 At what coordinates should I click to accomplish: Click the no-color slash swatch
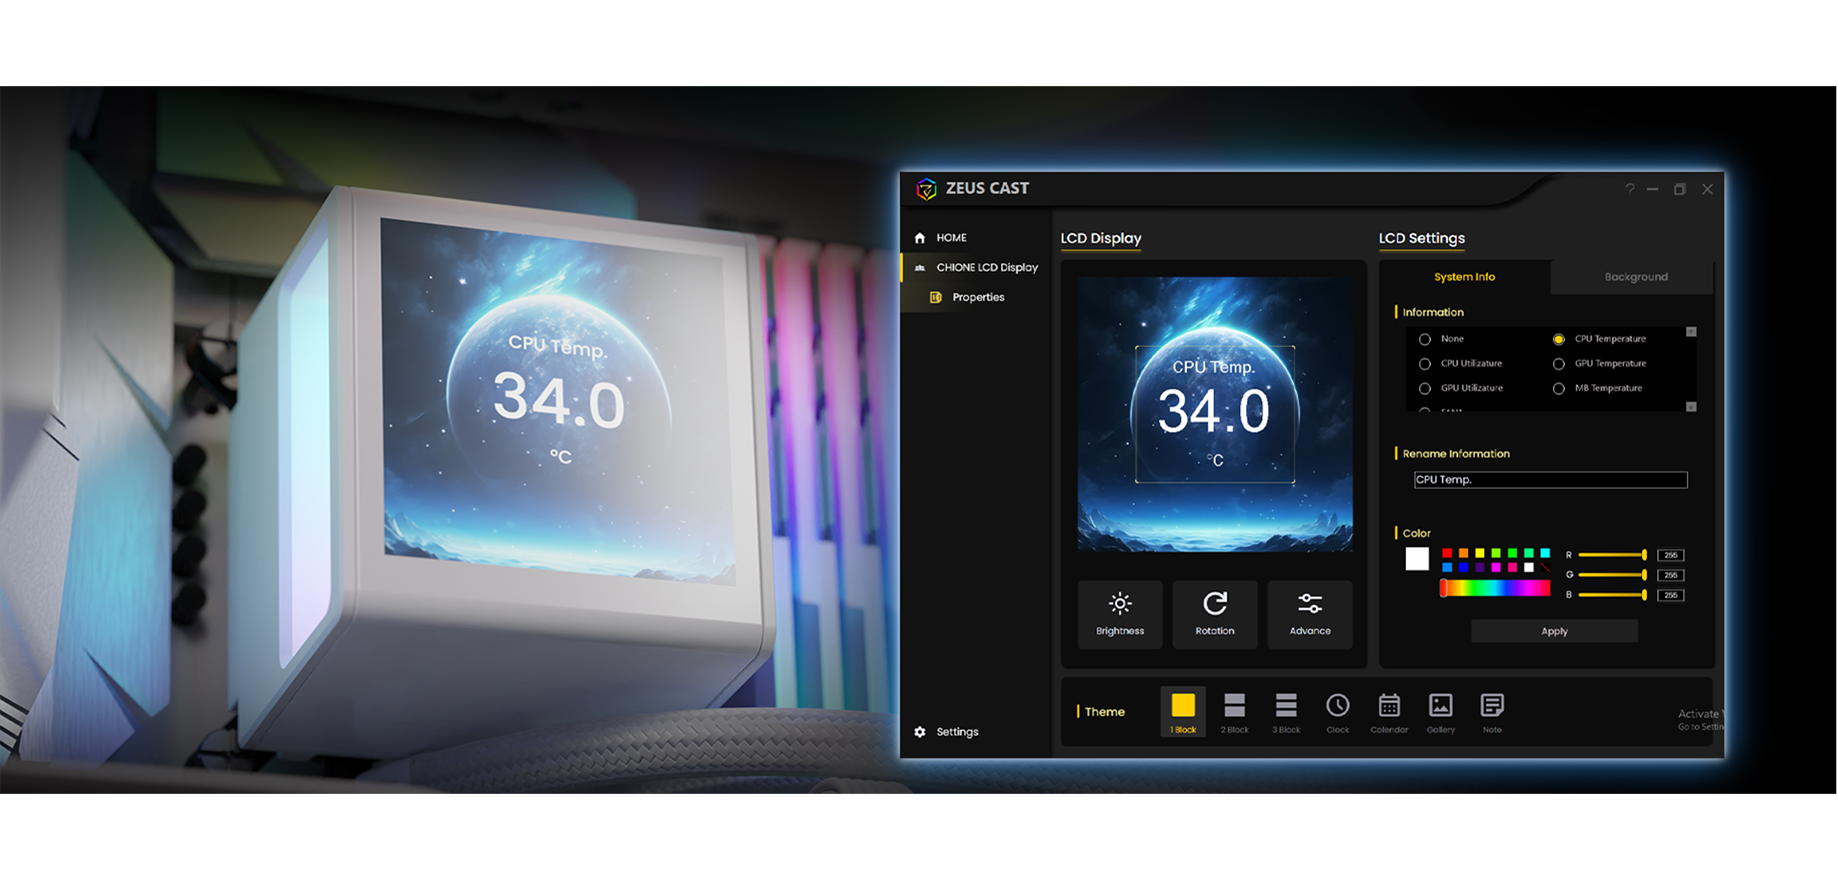(1545, 567)
